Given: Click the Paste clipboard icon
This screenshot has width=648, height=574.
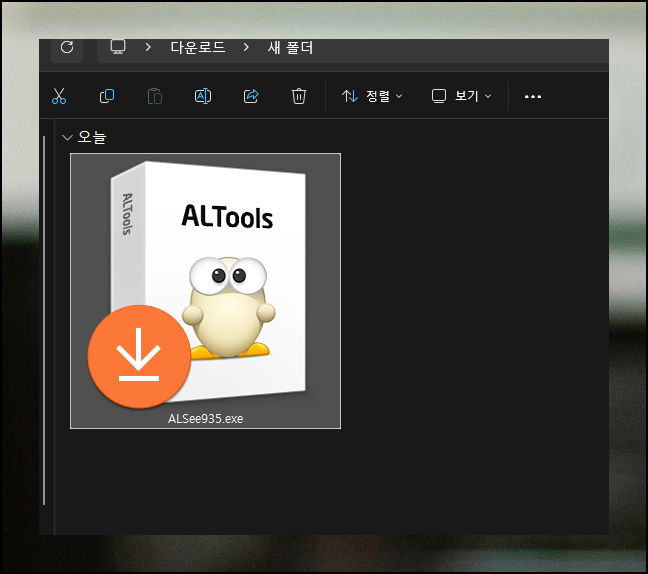Looking at the screenshot, I should click(x=155, y=96).
